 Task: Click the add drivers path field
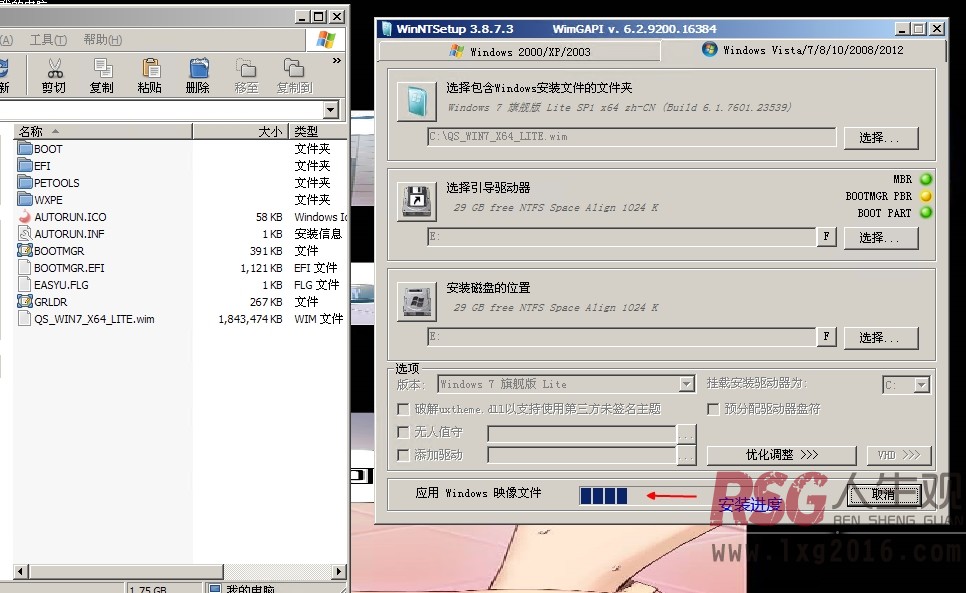tap(582, 456)
